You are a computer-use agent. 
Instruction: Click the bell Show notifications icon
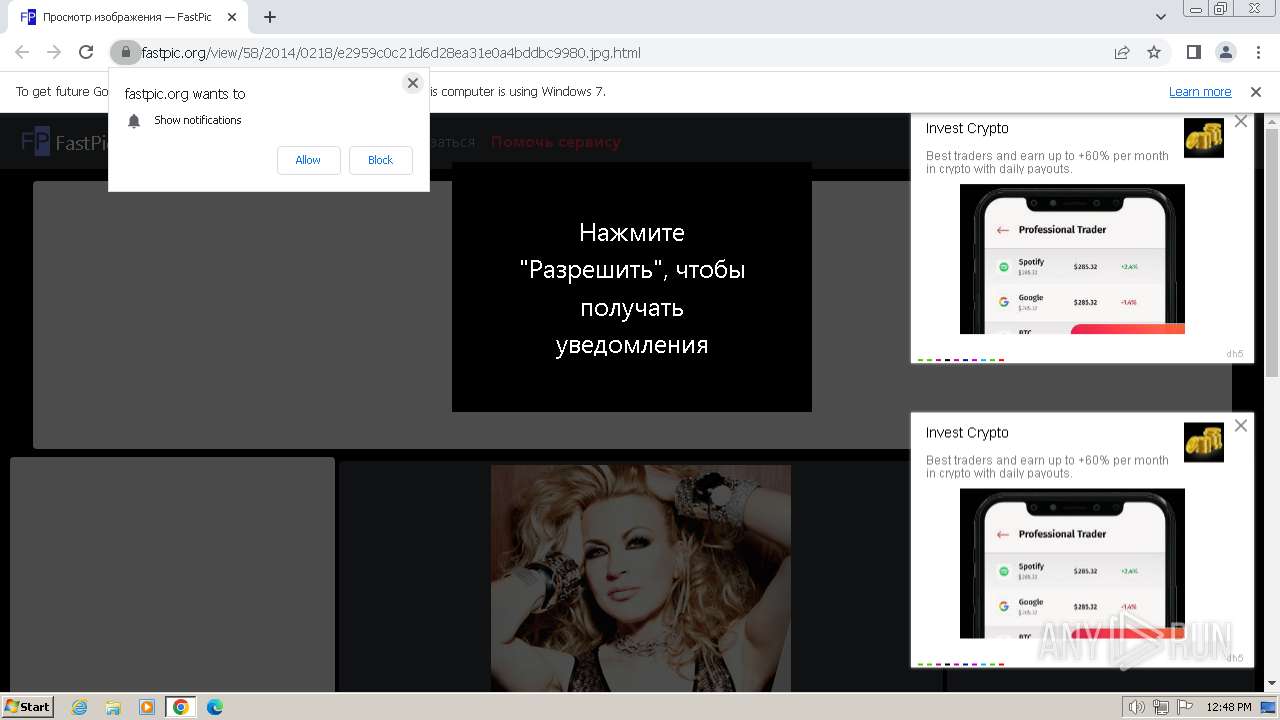(x=134, y=121)
